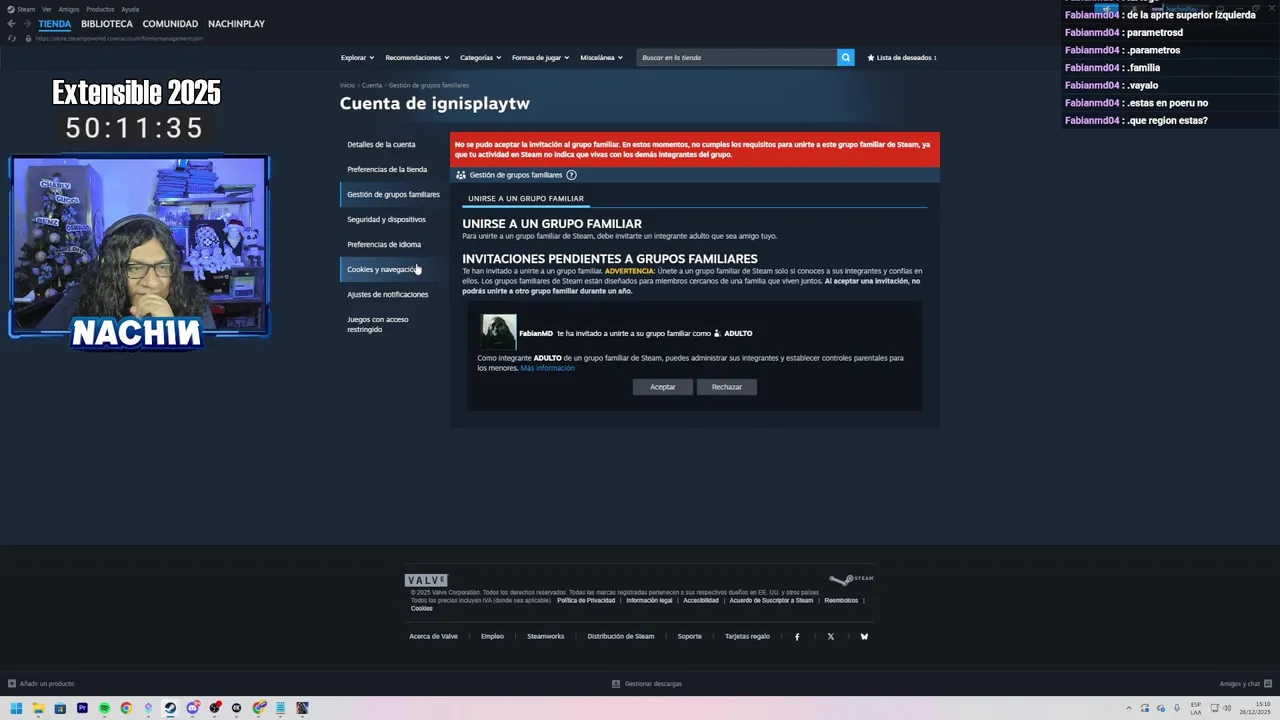The image size is (1280, 720).
Task: Click the Buscar en la tienda search field
Action: pos(737,58)
